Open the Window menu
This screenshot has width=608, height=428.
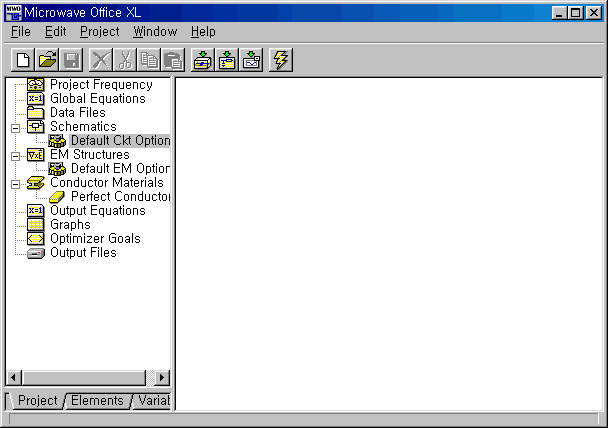[x=155, y=32]
